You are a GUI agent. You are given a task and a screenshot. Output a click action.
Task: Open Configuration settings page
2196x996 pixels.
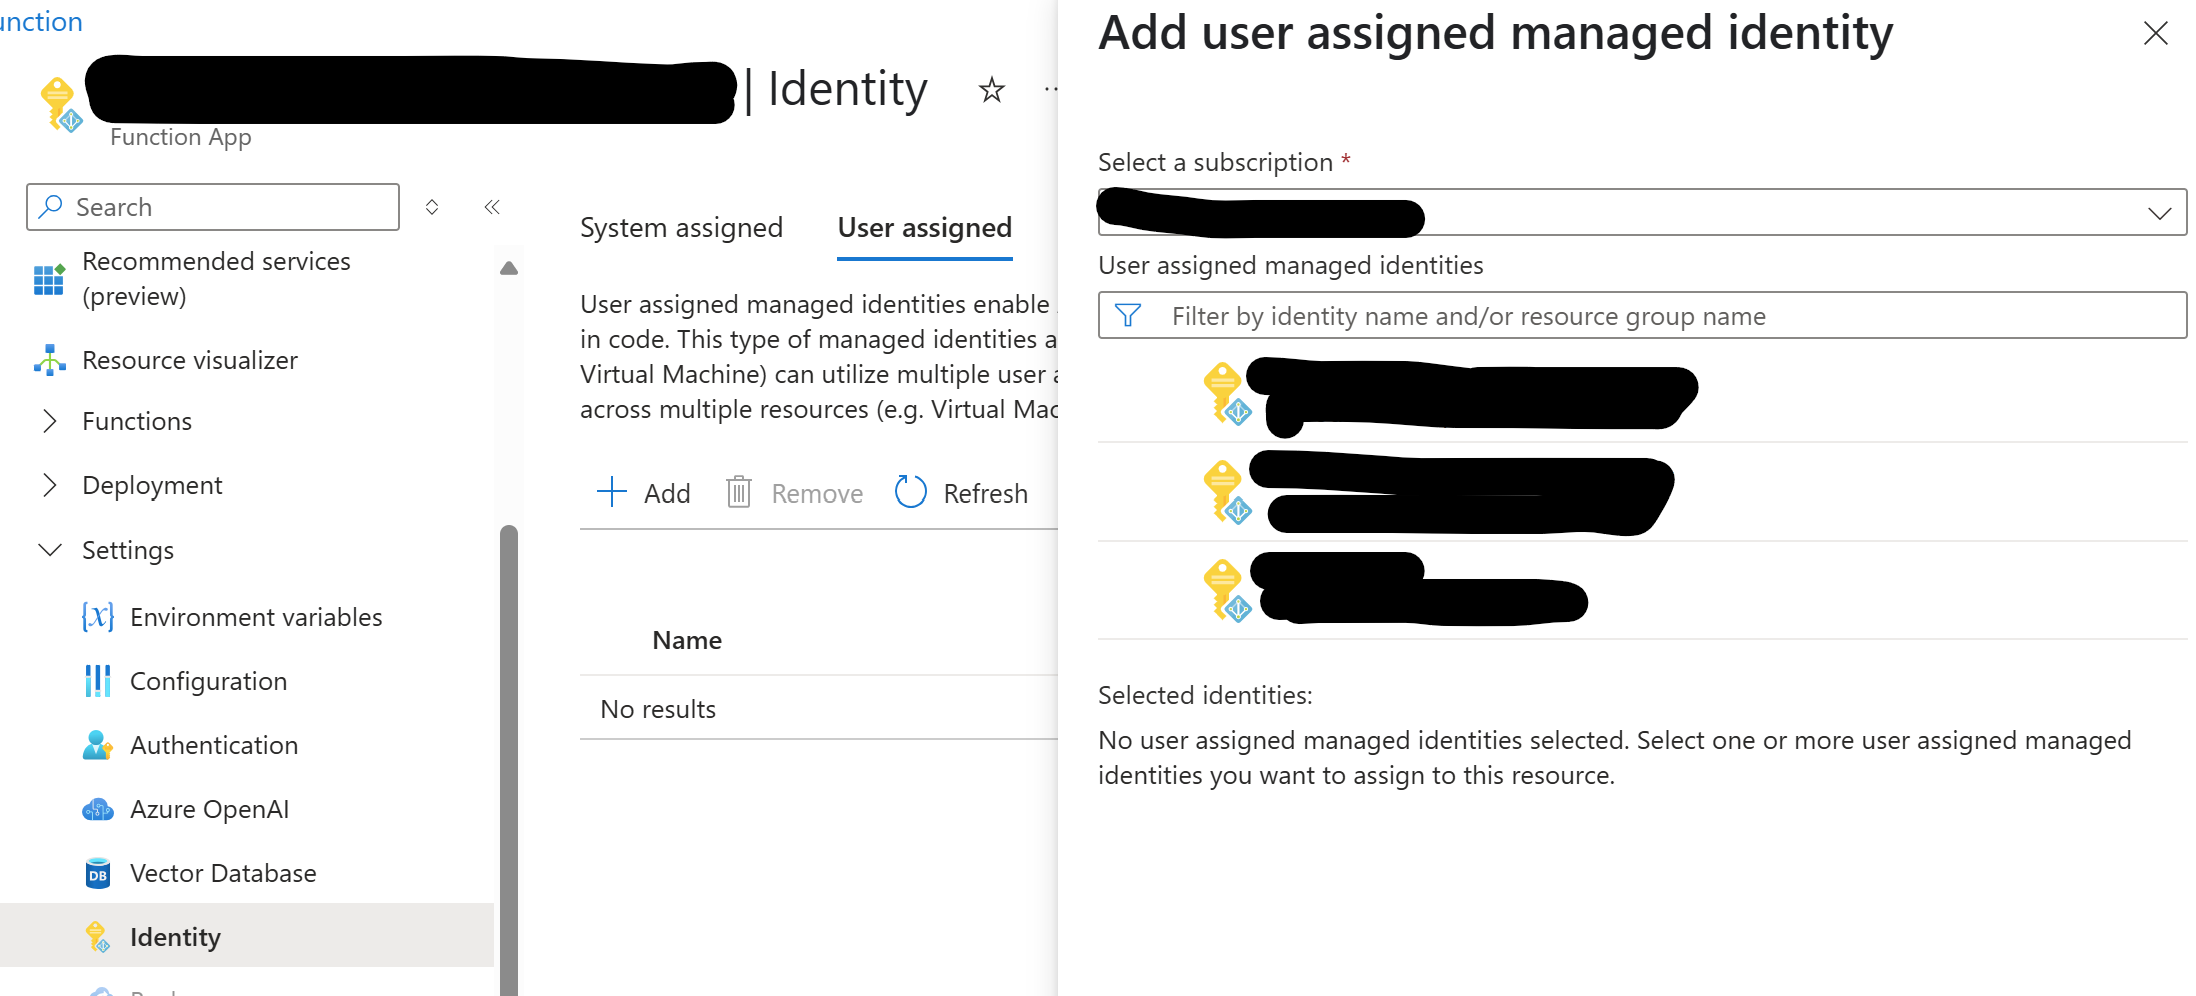coord(208,681)
